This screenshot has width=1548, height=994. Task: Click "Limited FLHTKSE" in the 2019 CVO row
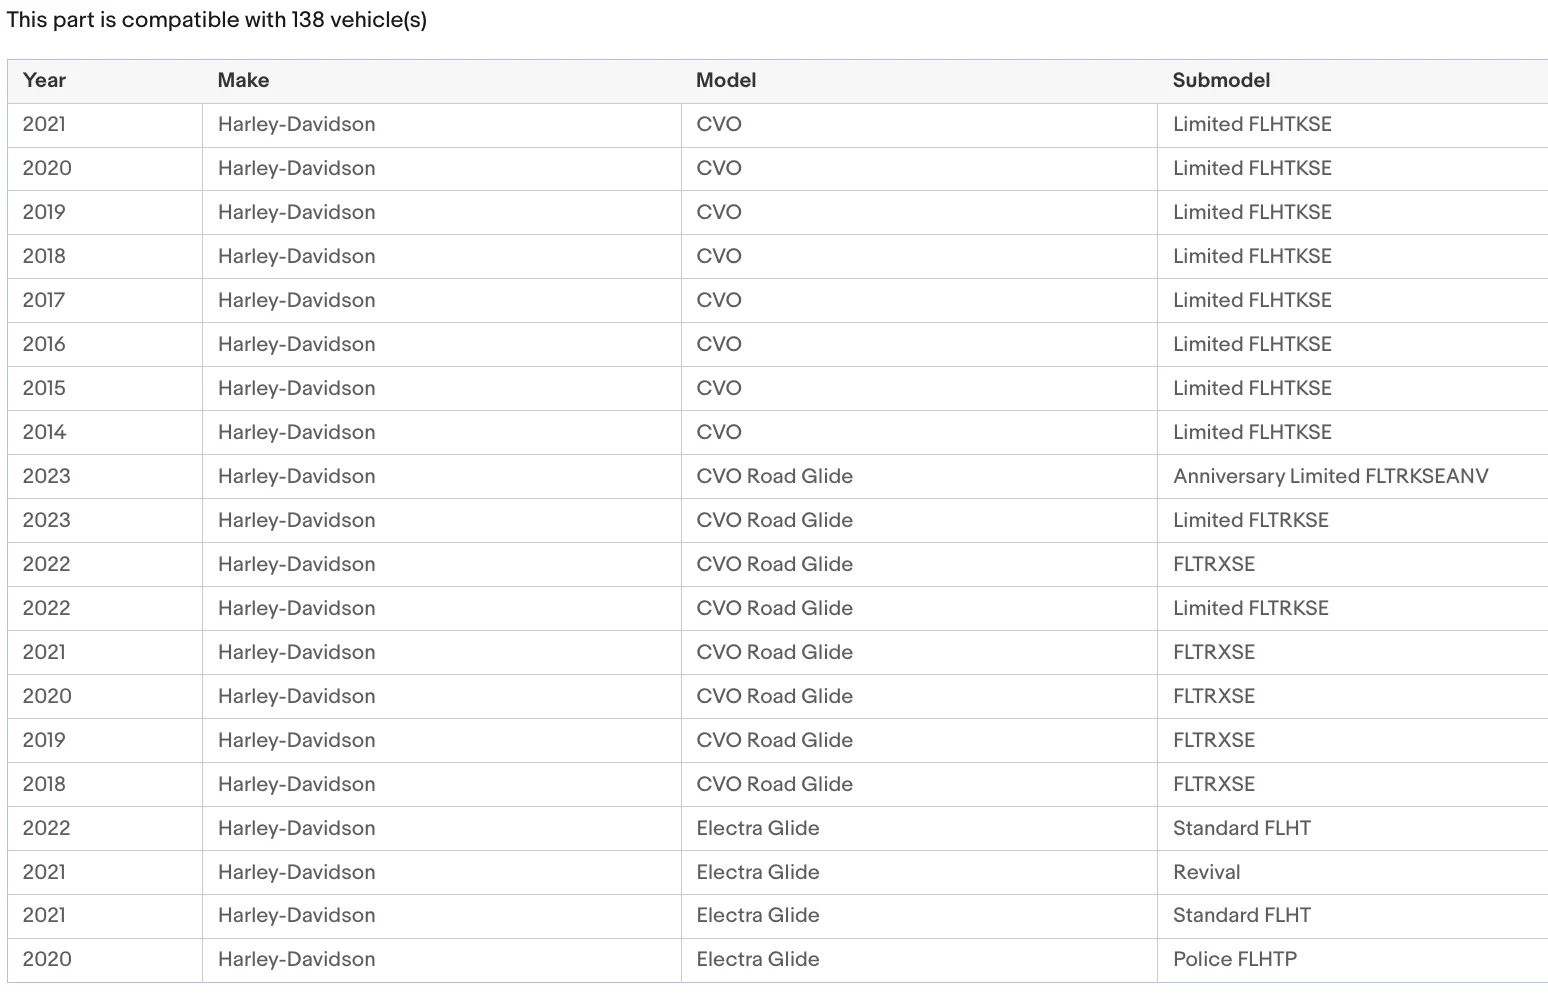coord(1252,212)
